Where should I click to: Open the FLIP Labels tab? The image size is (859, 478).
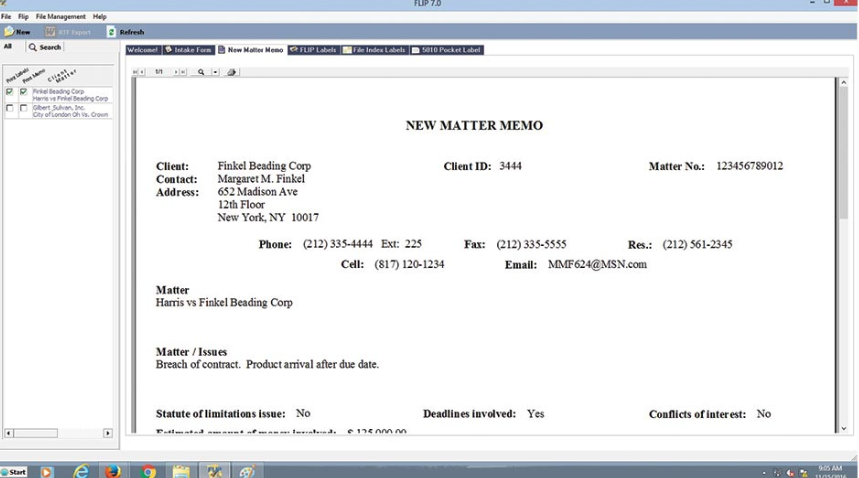(313, 50)
